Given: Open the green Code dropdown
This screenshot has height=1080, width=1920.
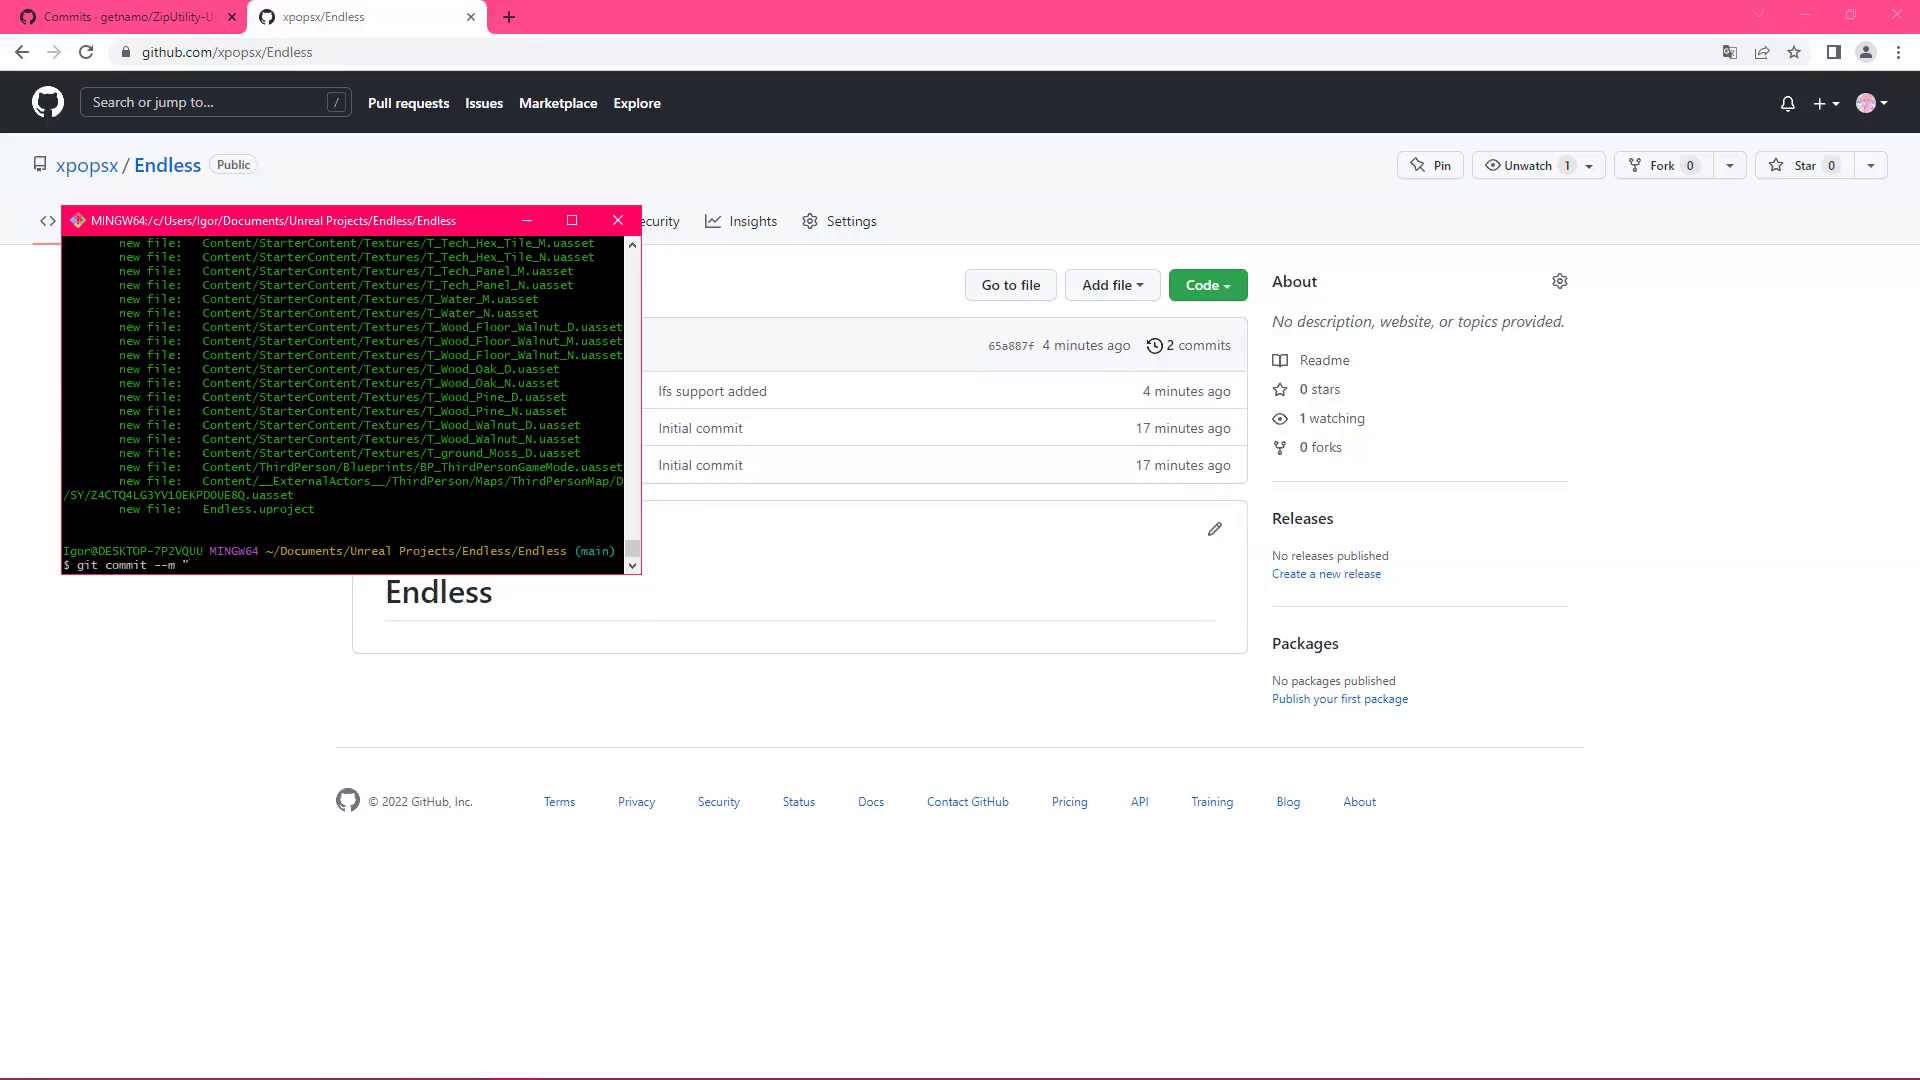Looking at the screenshot, I should (x=1208, y=285).
